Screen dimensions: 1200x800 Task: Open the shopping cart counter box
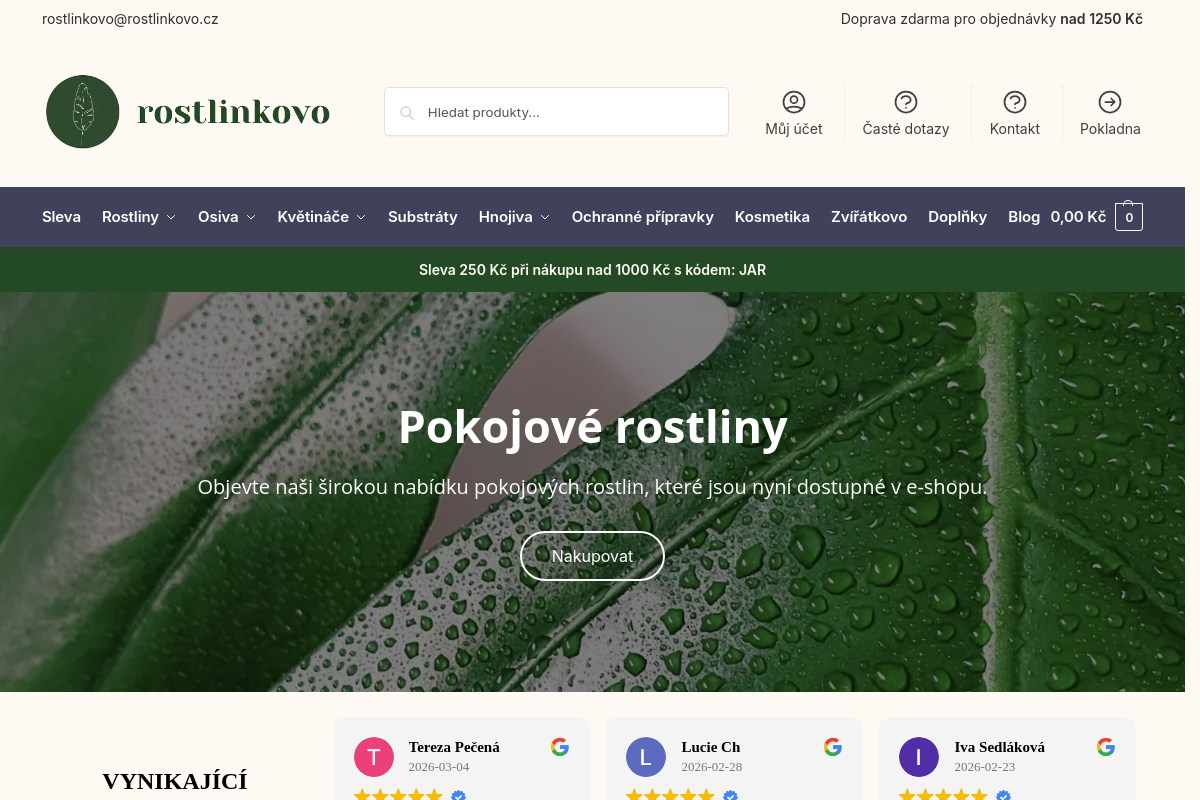1129,217
